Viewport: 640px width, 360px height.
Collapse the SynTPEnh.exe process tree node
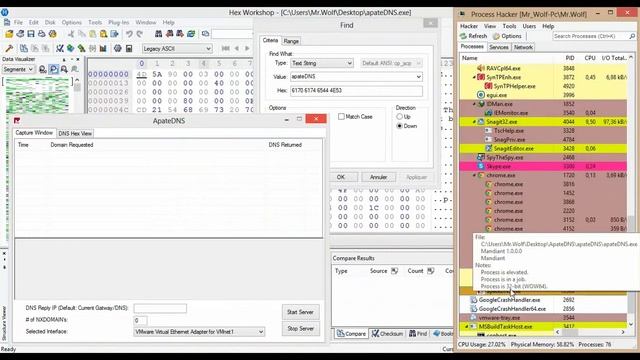(x=474, y=77)
